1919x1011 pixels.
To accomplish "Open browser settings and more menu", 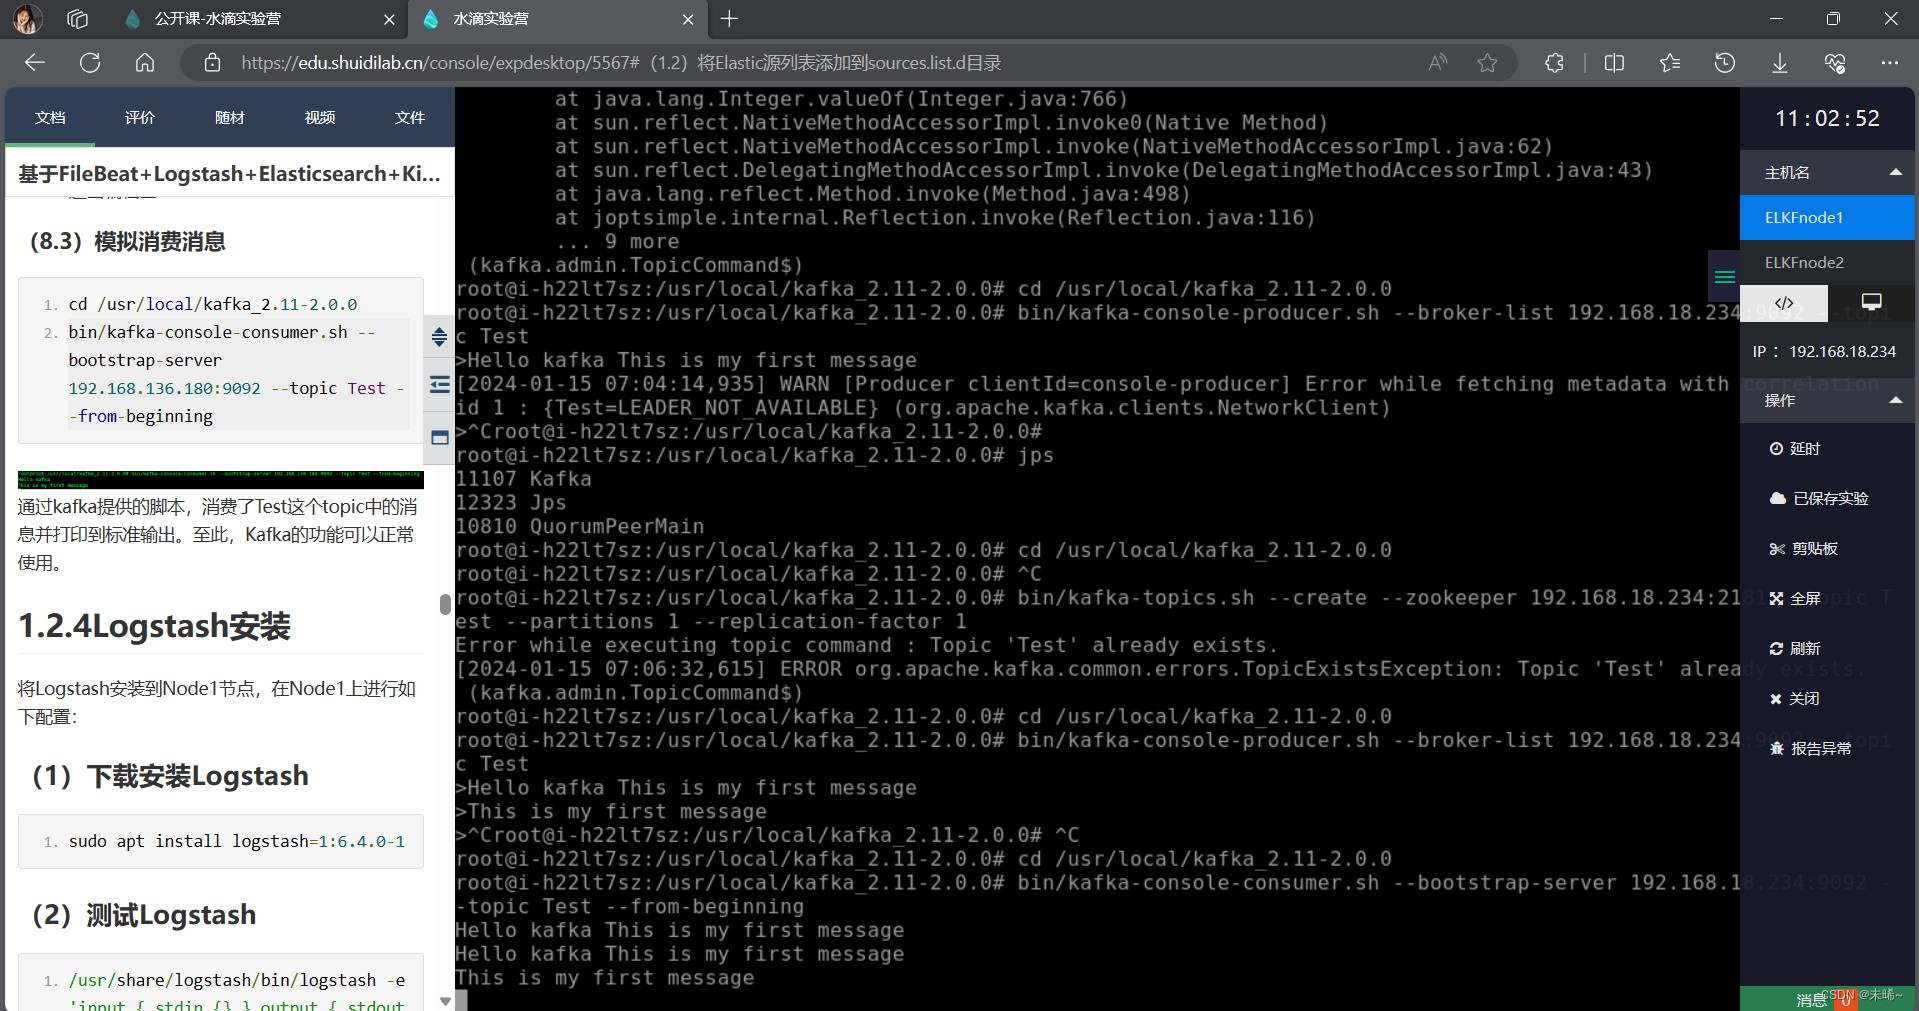I will 1889,63.
